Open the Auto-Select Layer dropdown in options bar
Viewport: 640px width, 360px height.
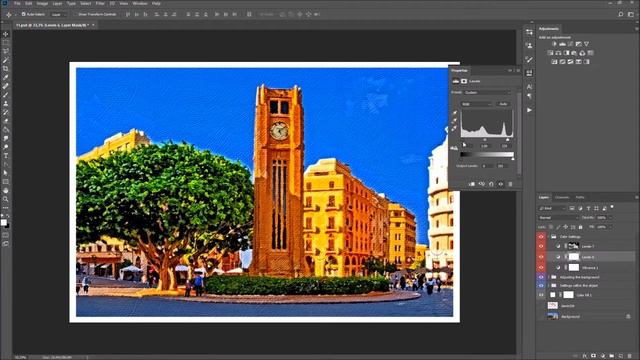pyautogui.click(x=58, y=14)
